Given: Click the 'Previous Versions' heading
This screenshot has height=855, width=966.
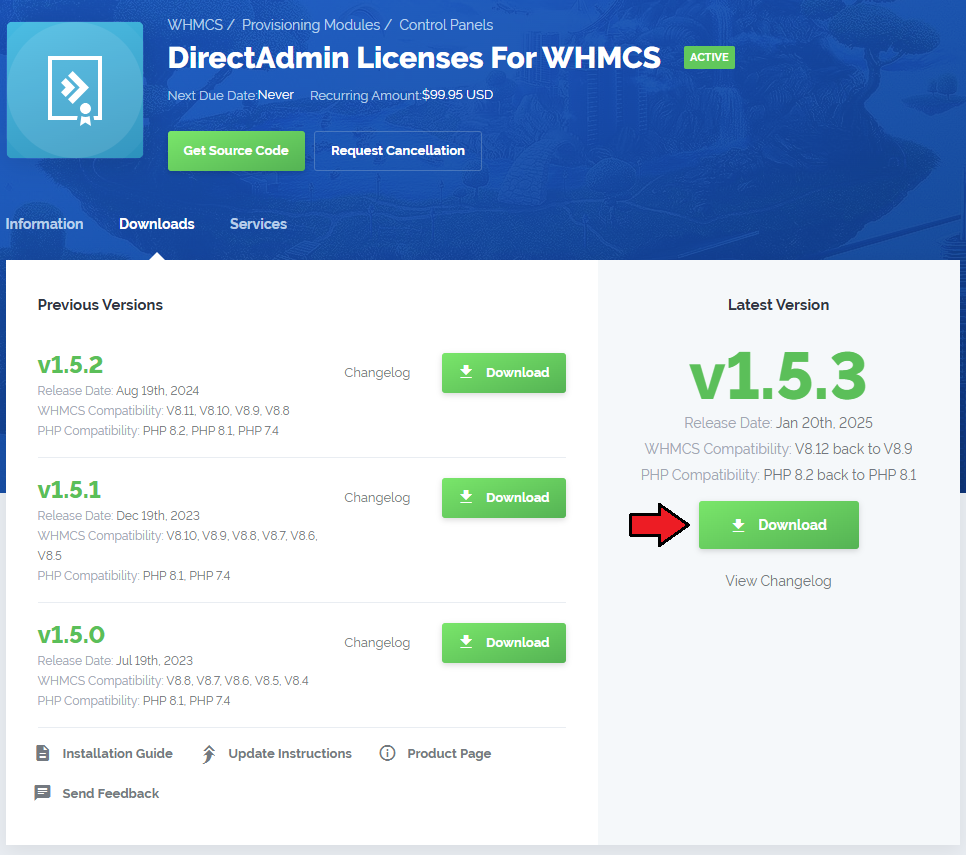Looking at the screenshot, I should 100,305.
